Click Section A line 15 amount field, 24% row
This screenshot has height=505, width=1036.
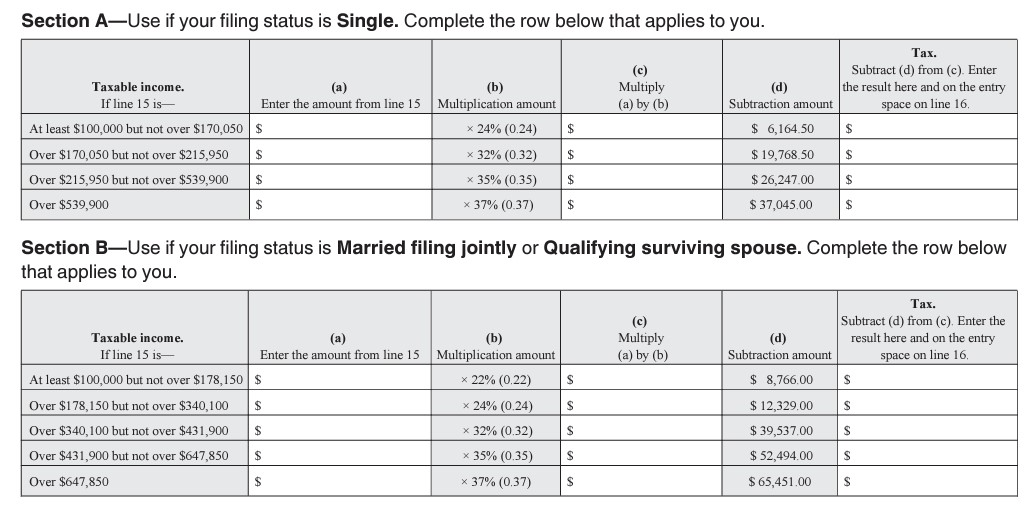coord(345,129)
